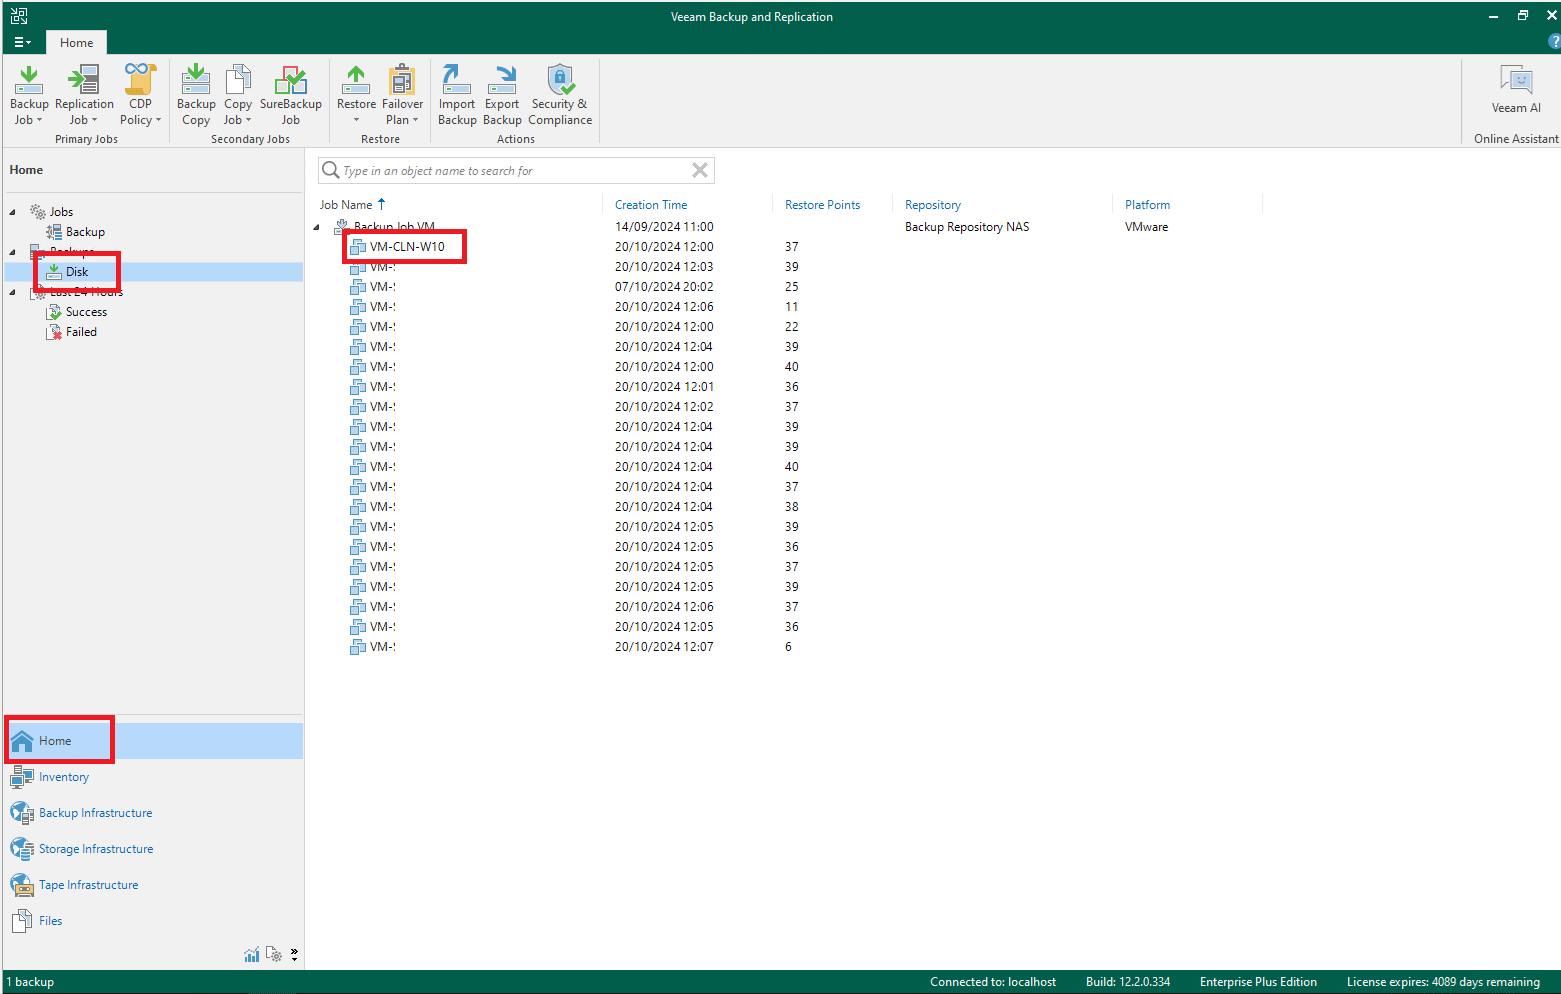
Task: Create a SureBackup Job from ribbon
Action: 290,94
